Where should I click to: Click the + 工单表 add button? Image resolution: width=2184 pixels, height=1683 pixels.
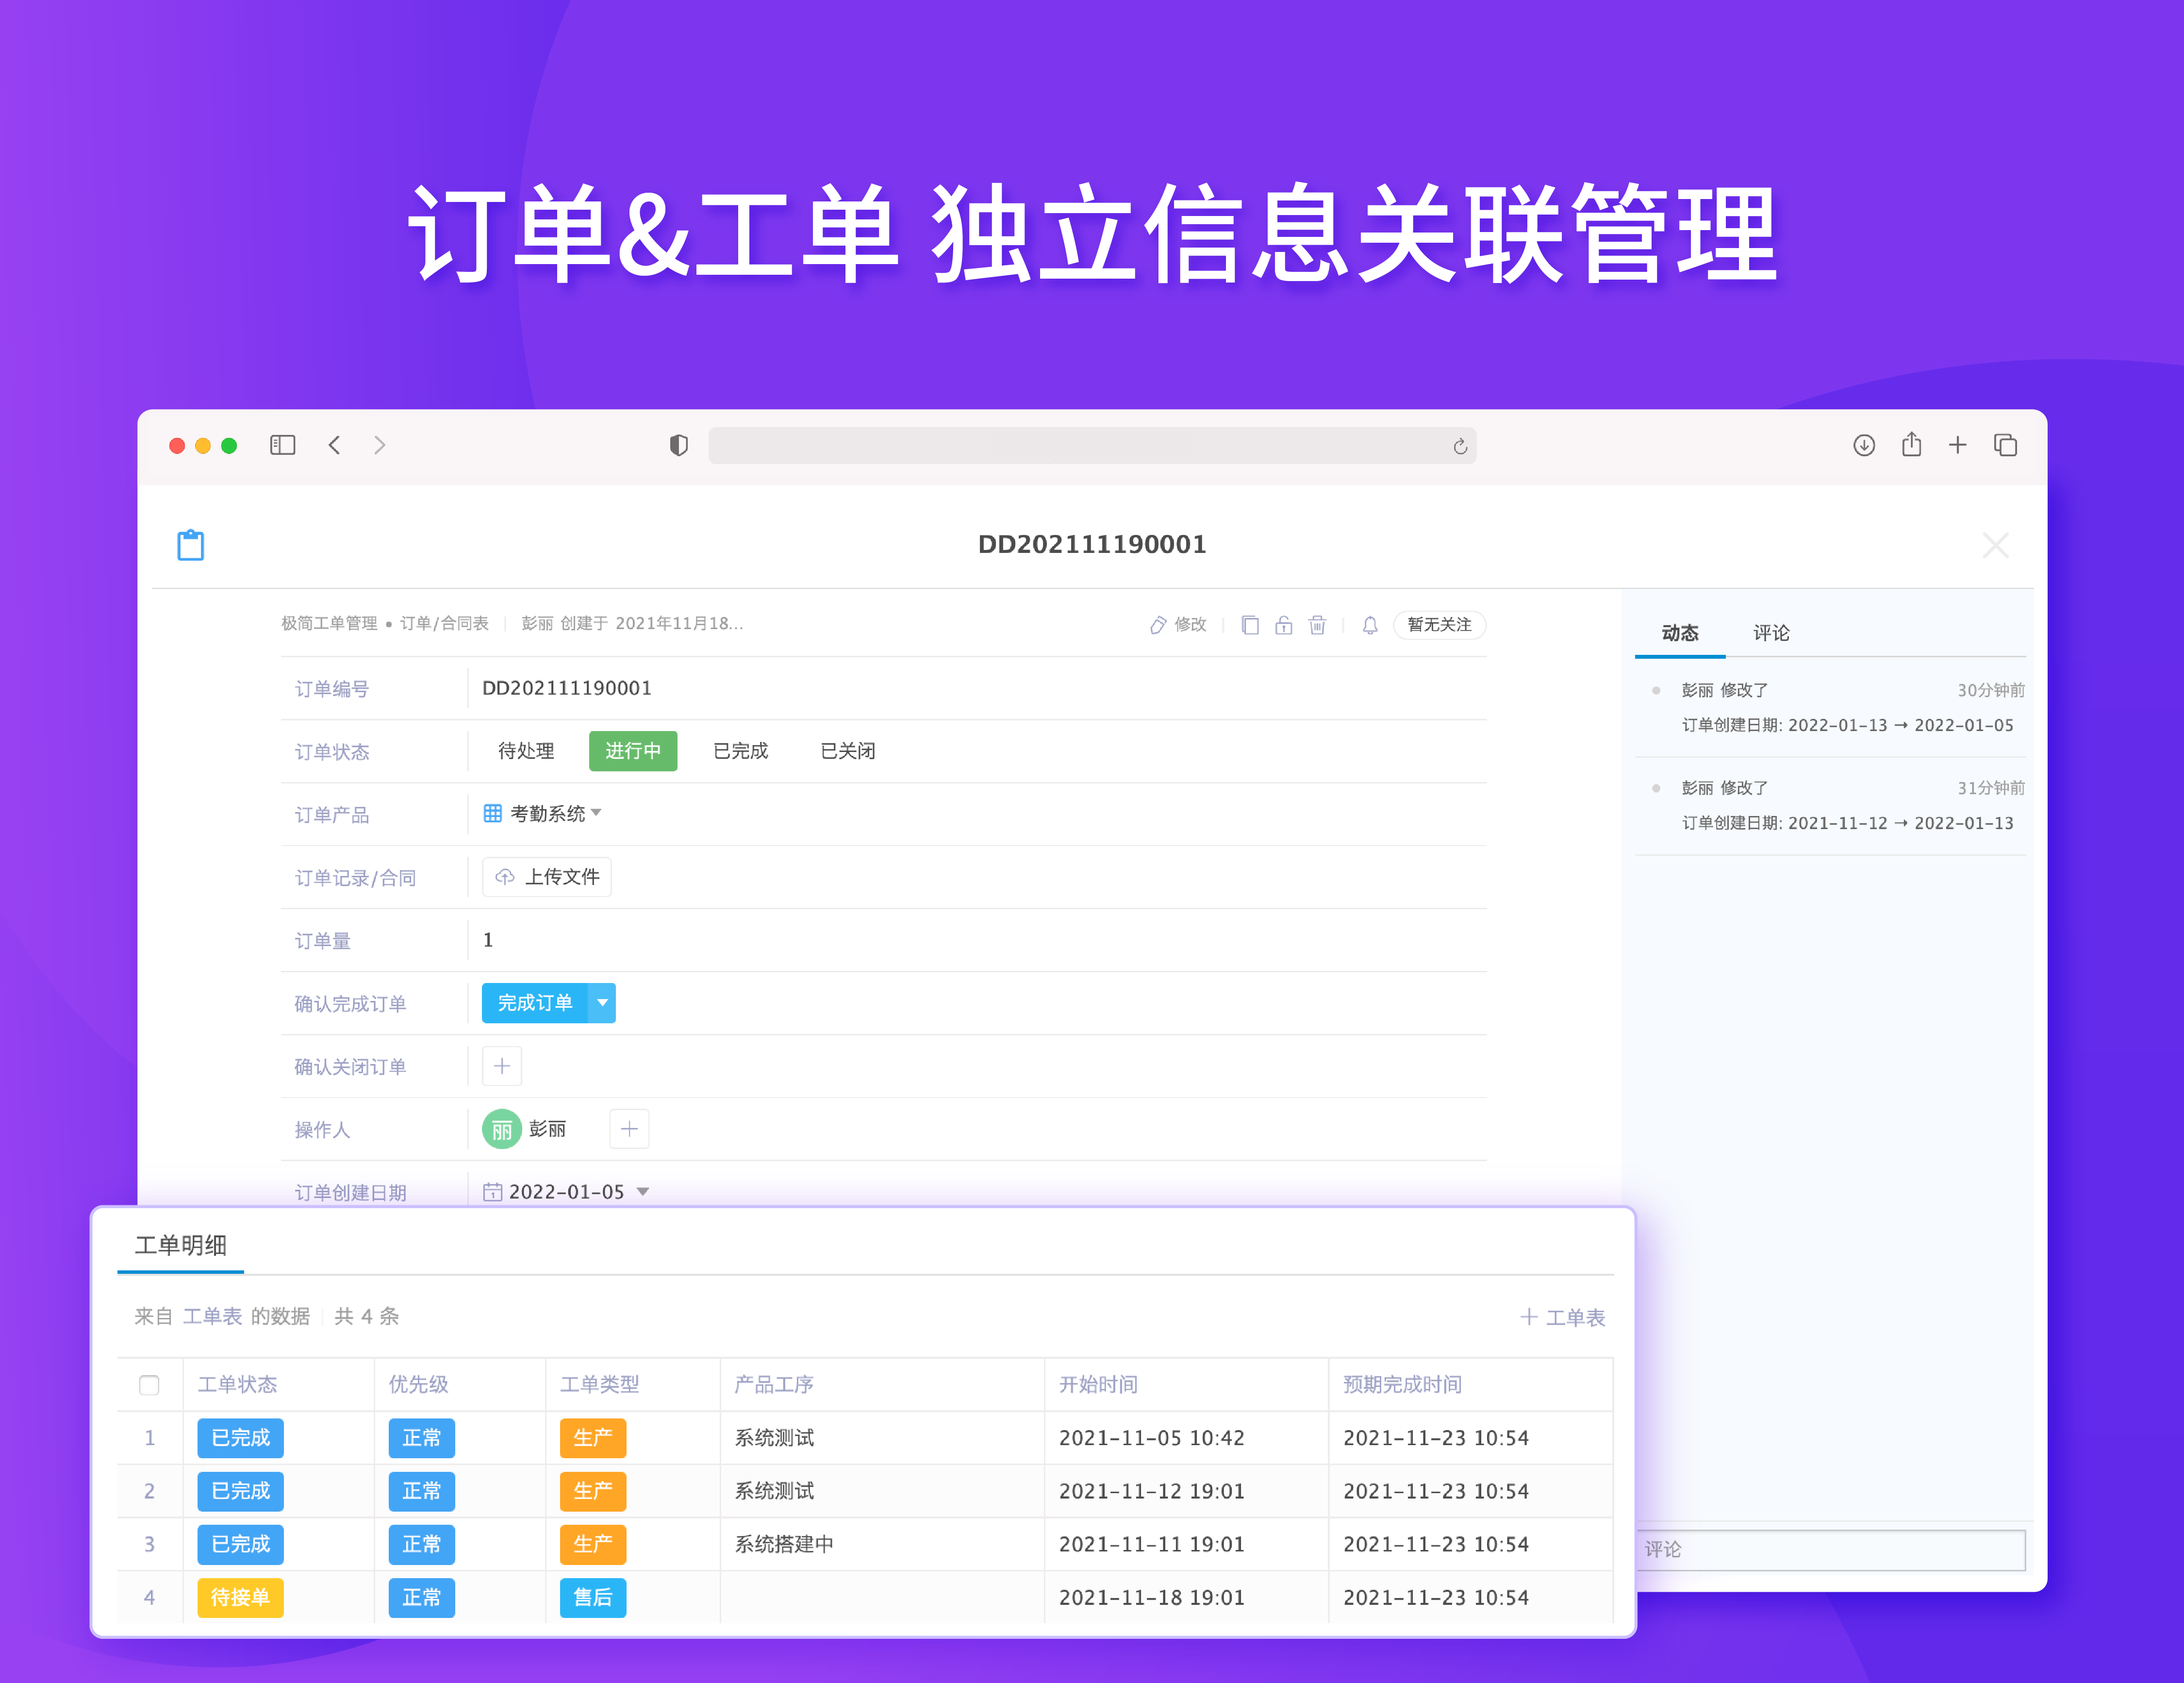coord(1563,1317)
